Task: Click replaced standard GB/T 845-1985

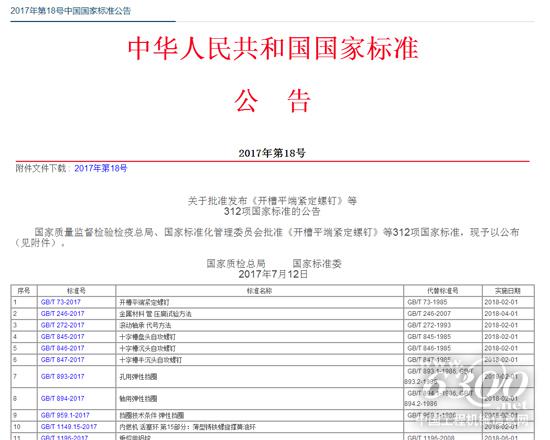Action: [429, 337]
